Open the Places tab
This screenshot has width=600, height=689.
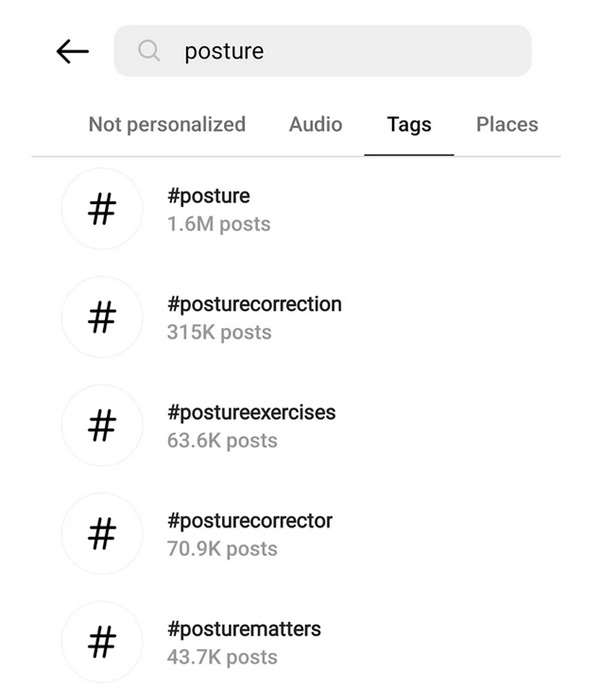(507, 125)
